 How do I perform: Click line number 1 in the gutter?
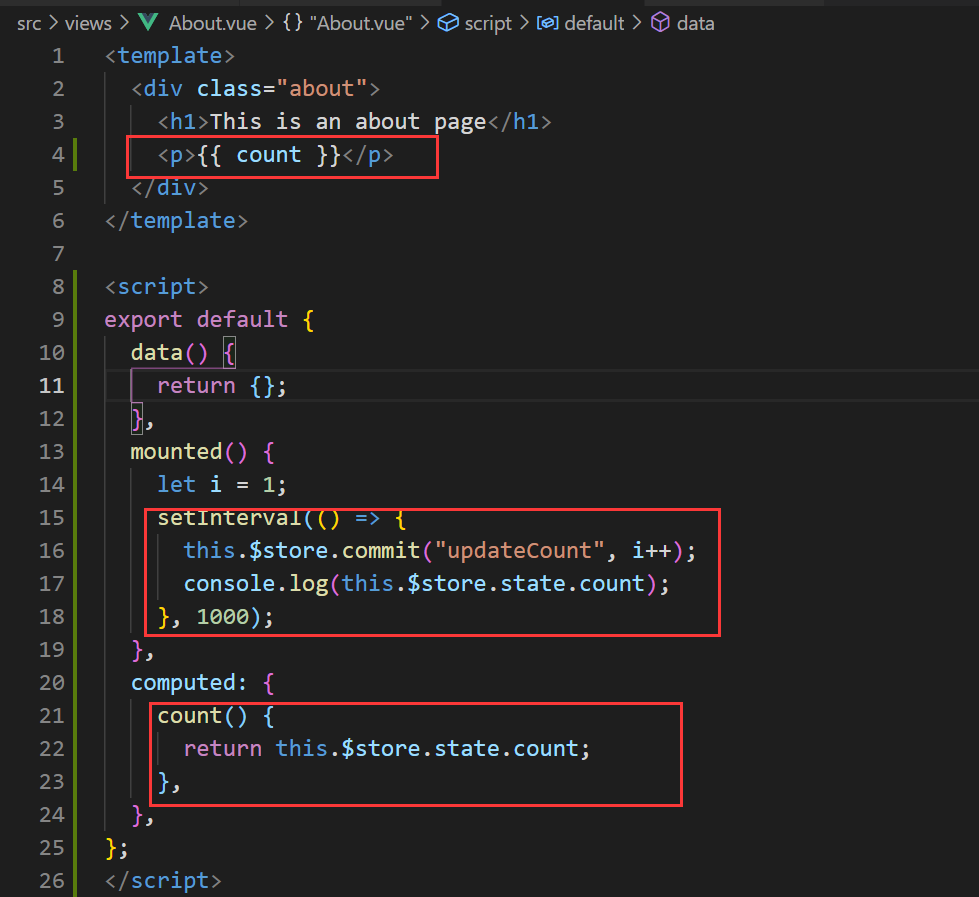58,56
